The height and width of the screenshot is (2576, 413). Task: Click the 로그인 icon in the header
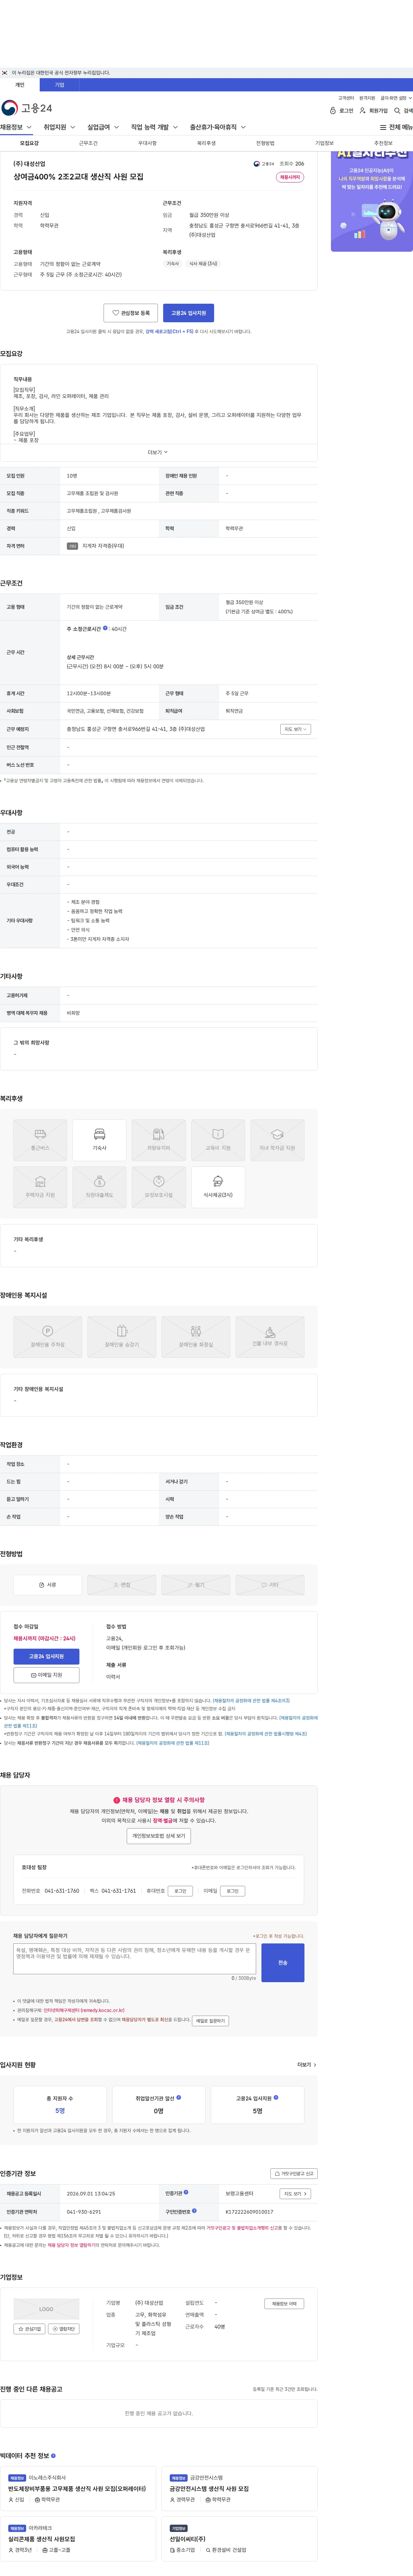[341, 111]
